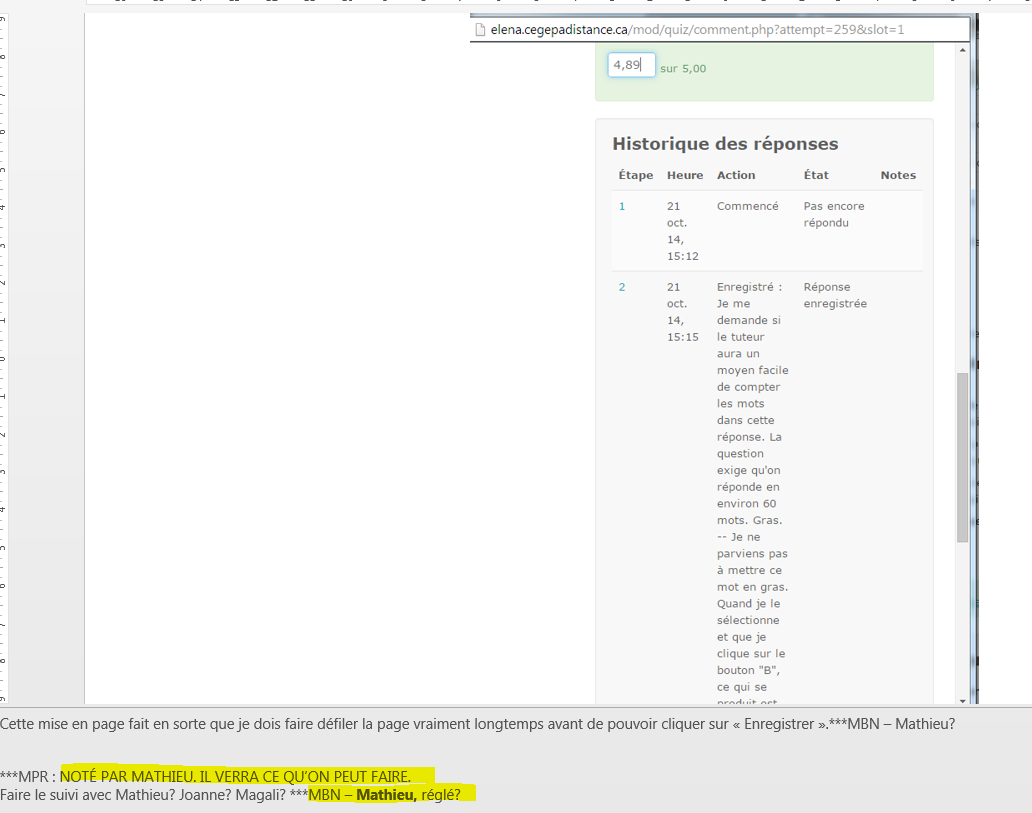Image resolution: width=1032 pixels, height=813 pixels.
Task: Click the Heure column header
Action: [x=685, y=175]
